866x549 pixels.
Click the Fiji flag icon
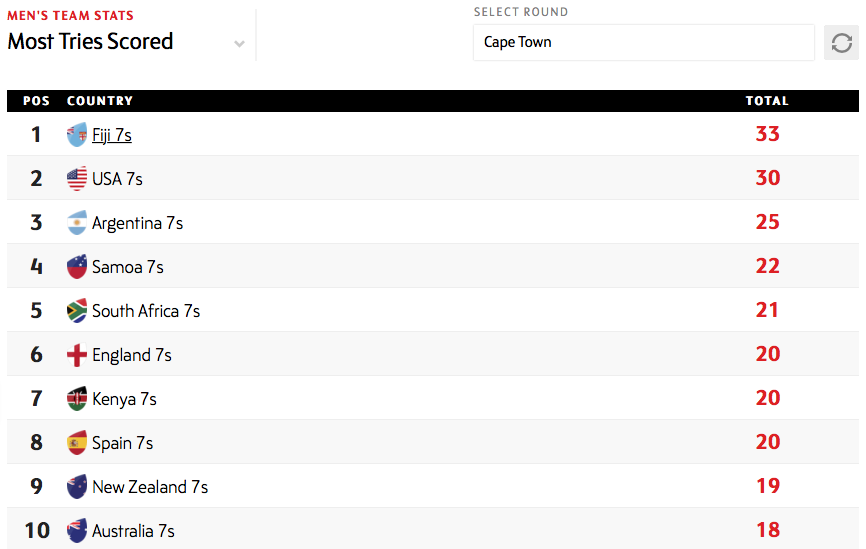coord(77,135)
